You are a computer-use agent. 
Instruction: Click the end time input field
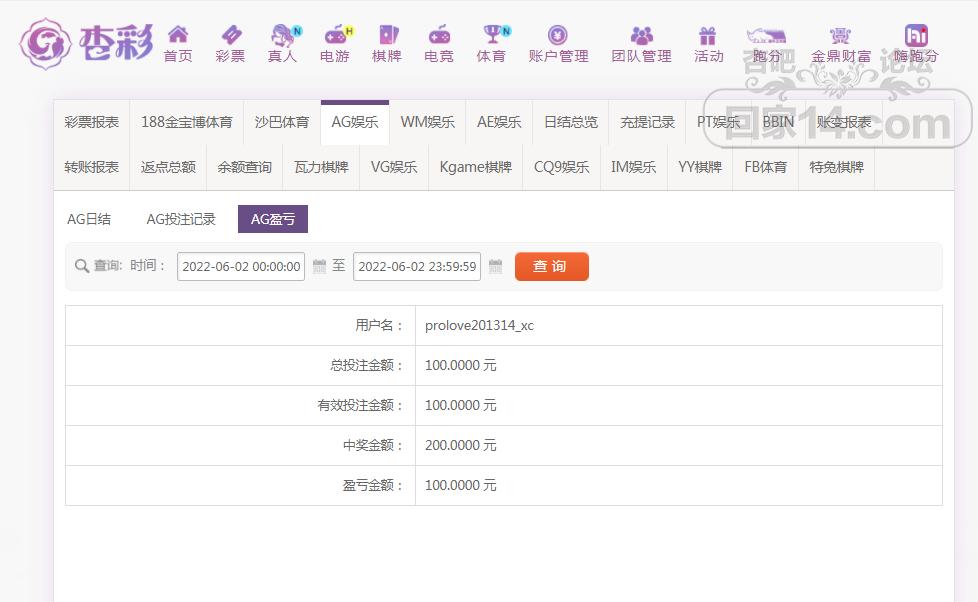coord(417,267)
